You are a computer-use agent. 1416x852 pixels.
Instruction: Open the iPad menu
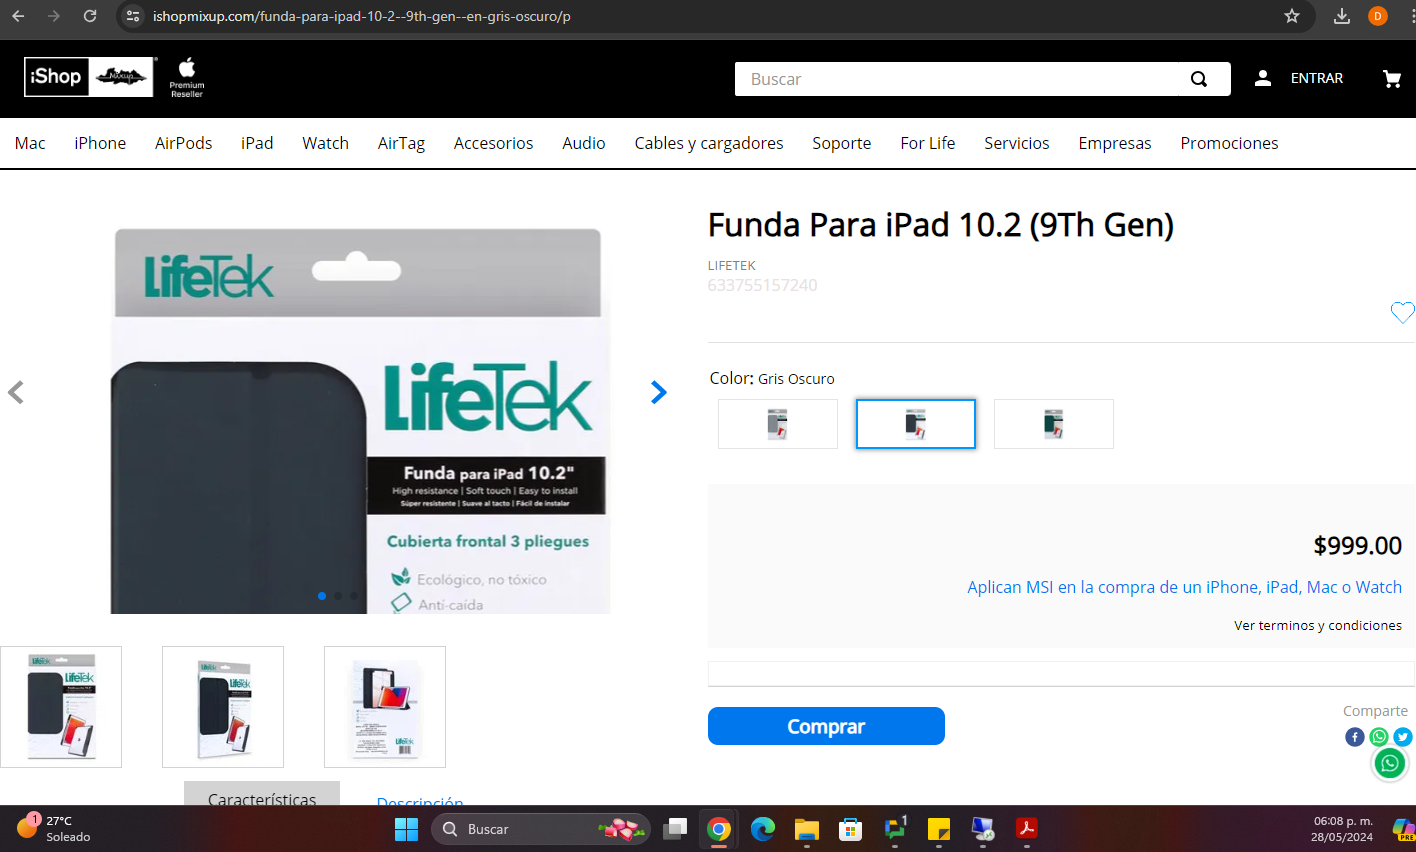click(257, 143)
